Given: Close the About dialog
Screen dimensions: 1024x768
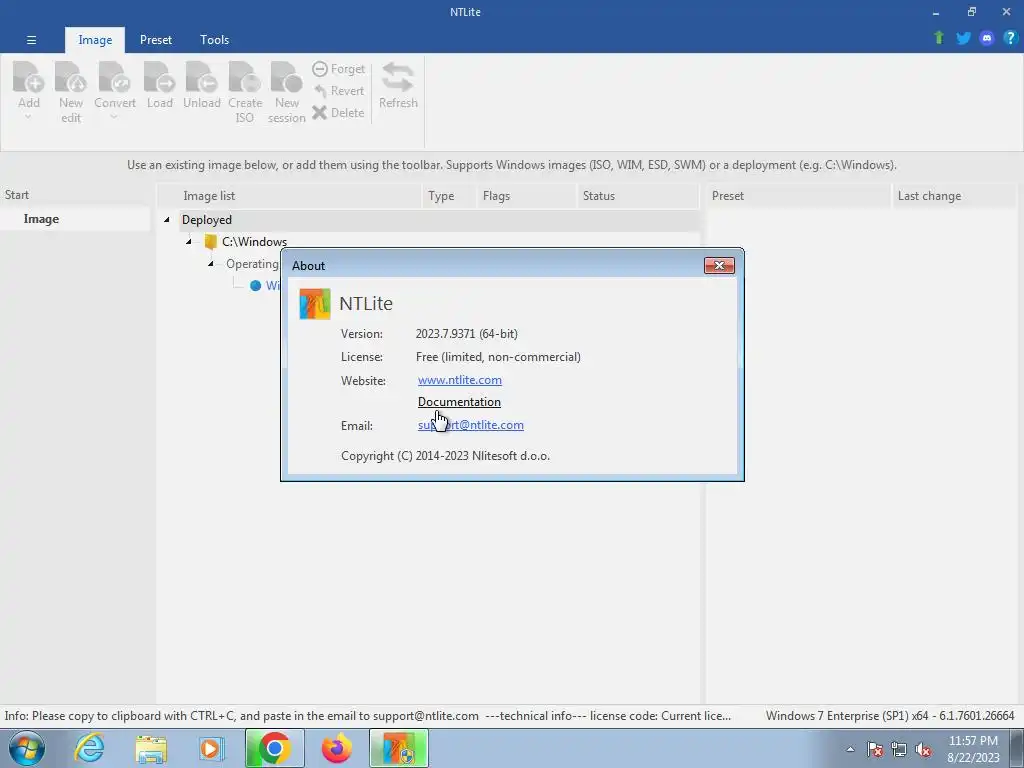Looking at the screenshot, I should [x=719, y=265].
